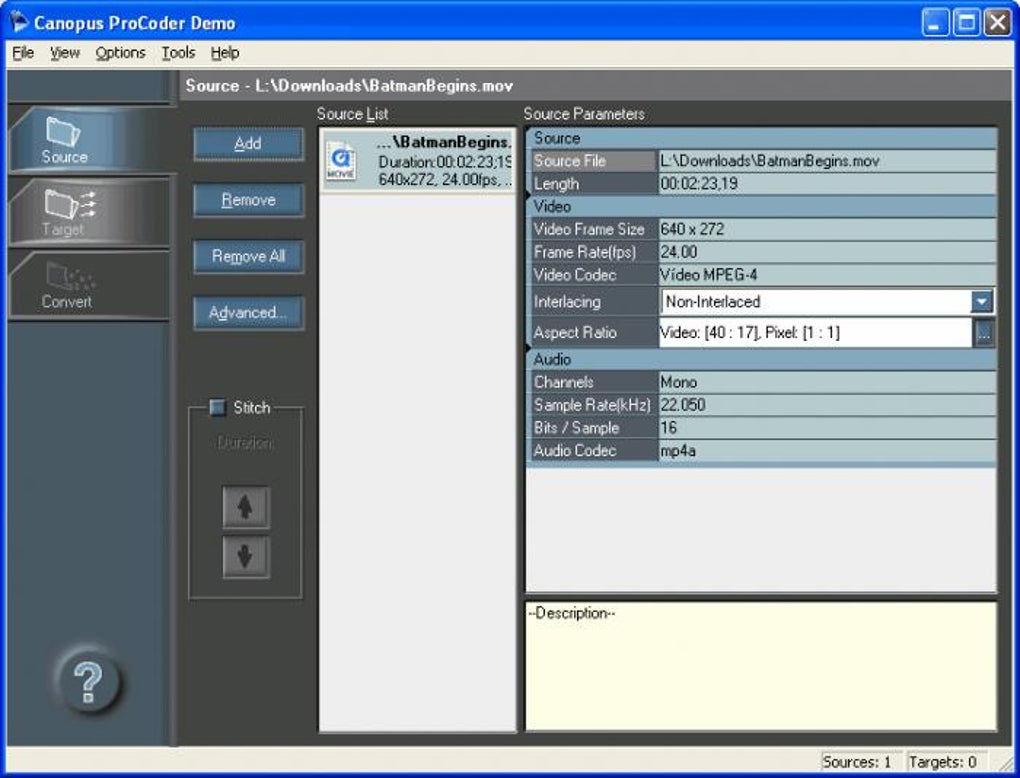Click the Channels value Mono
Viewport: 1020px width, 778px height.
(827, 382)
